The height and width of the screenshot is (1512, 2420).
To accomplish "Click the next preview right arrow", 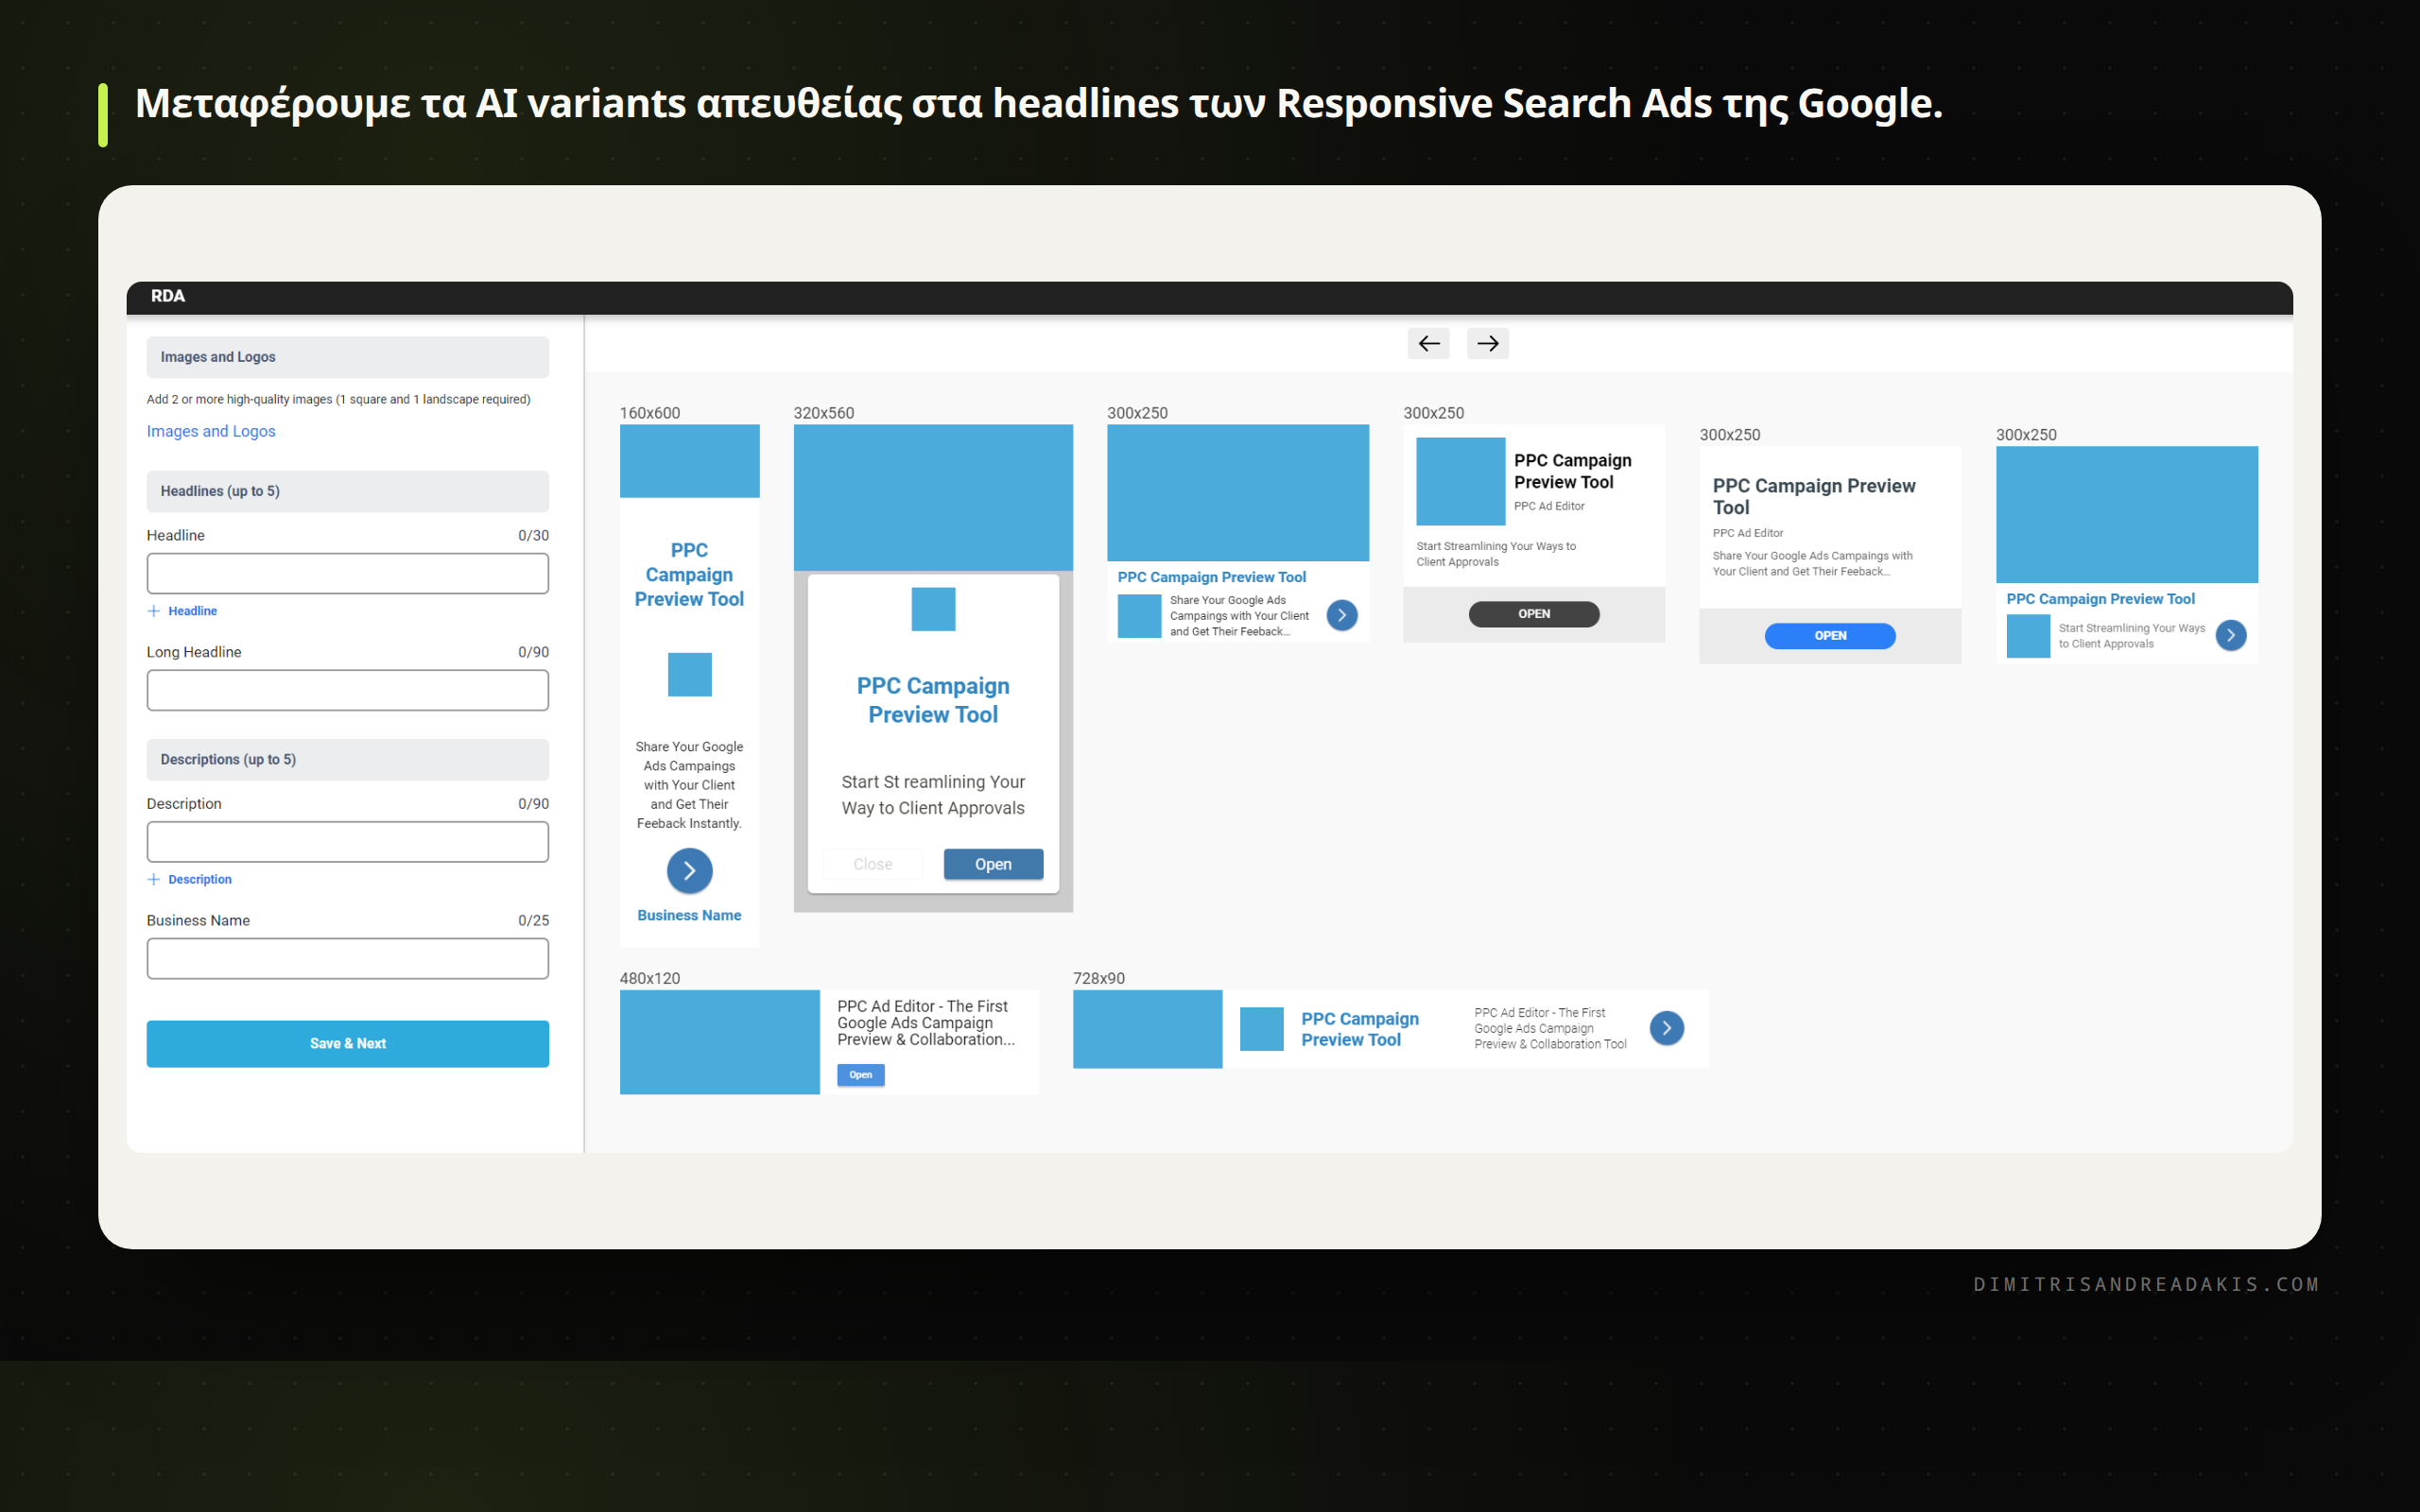I will pyautogui.click(x=1487, y=343).
